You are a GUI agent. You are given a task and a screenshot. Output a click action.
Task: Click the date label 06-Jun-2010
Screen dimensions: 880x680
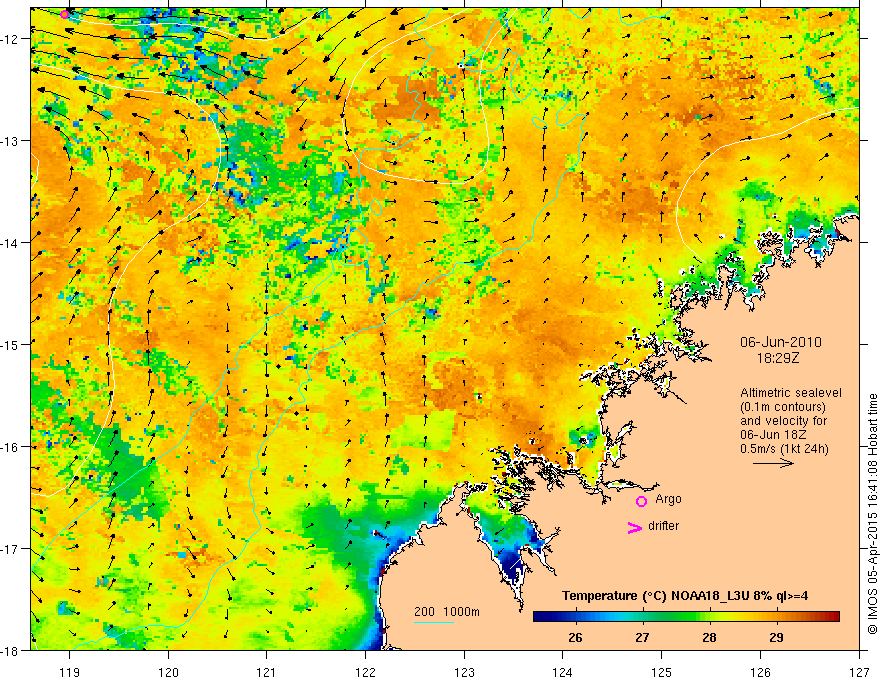[781, 342]
